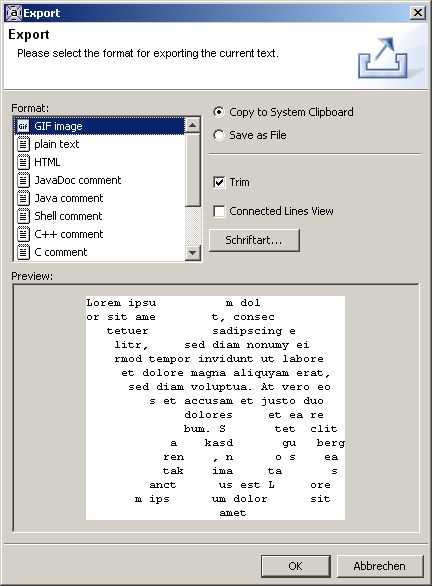Choose the Save as File radio button
This screenshot has height=586, width=432.
pos(250,135)
